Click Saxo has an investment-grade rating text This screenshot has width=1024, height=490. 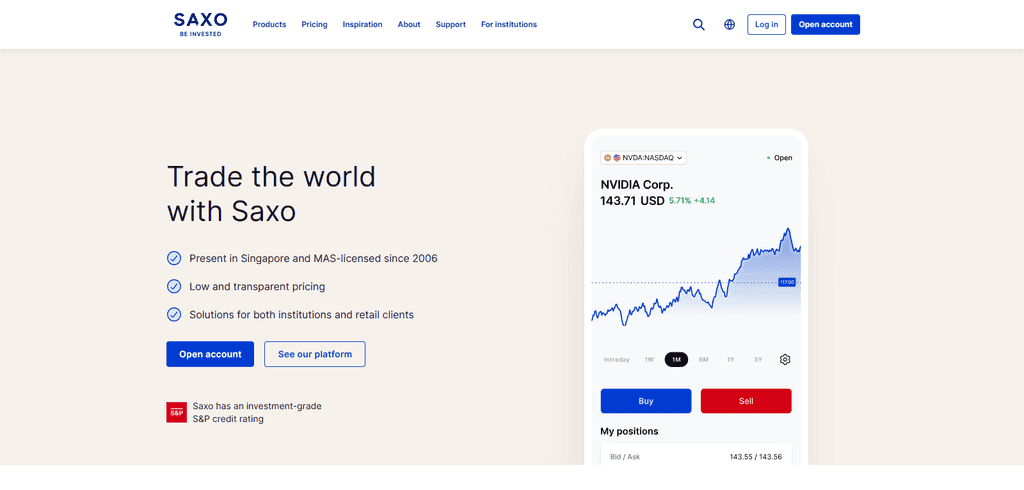point(257,412)
